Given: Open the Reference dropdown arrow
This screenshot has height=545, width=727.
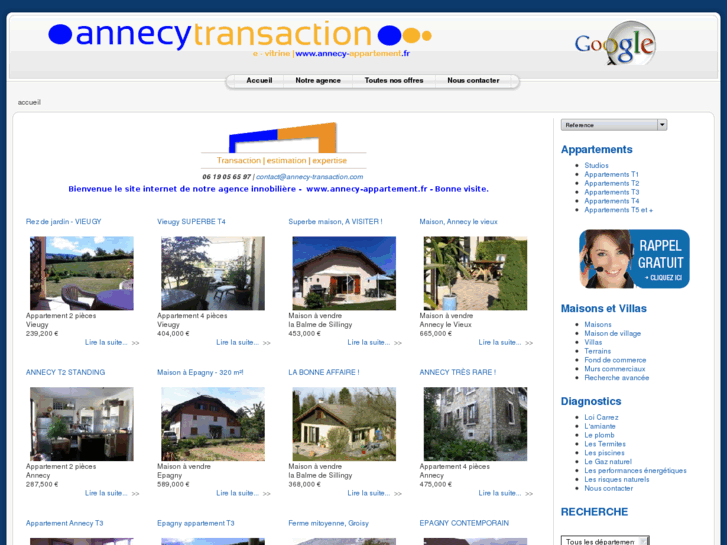Looking at the screenshot, I should coord(662,125).
